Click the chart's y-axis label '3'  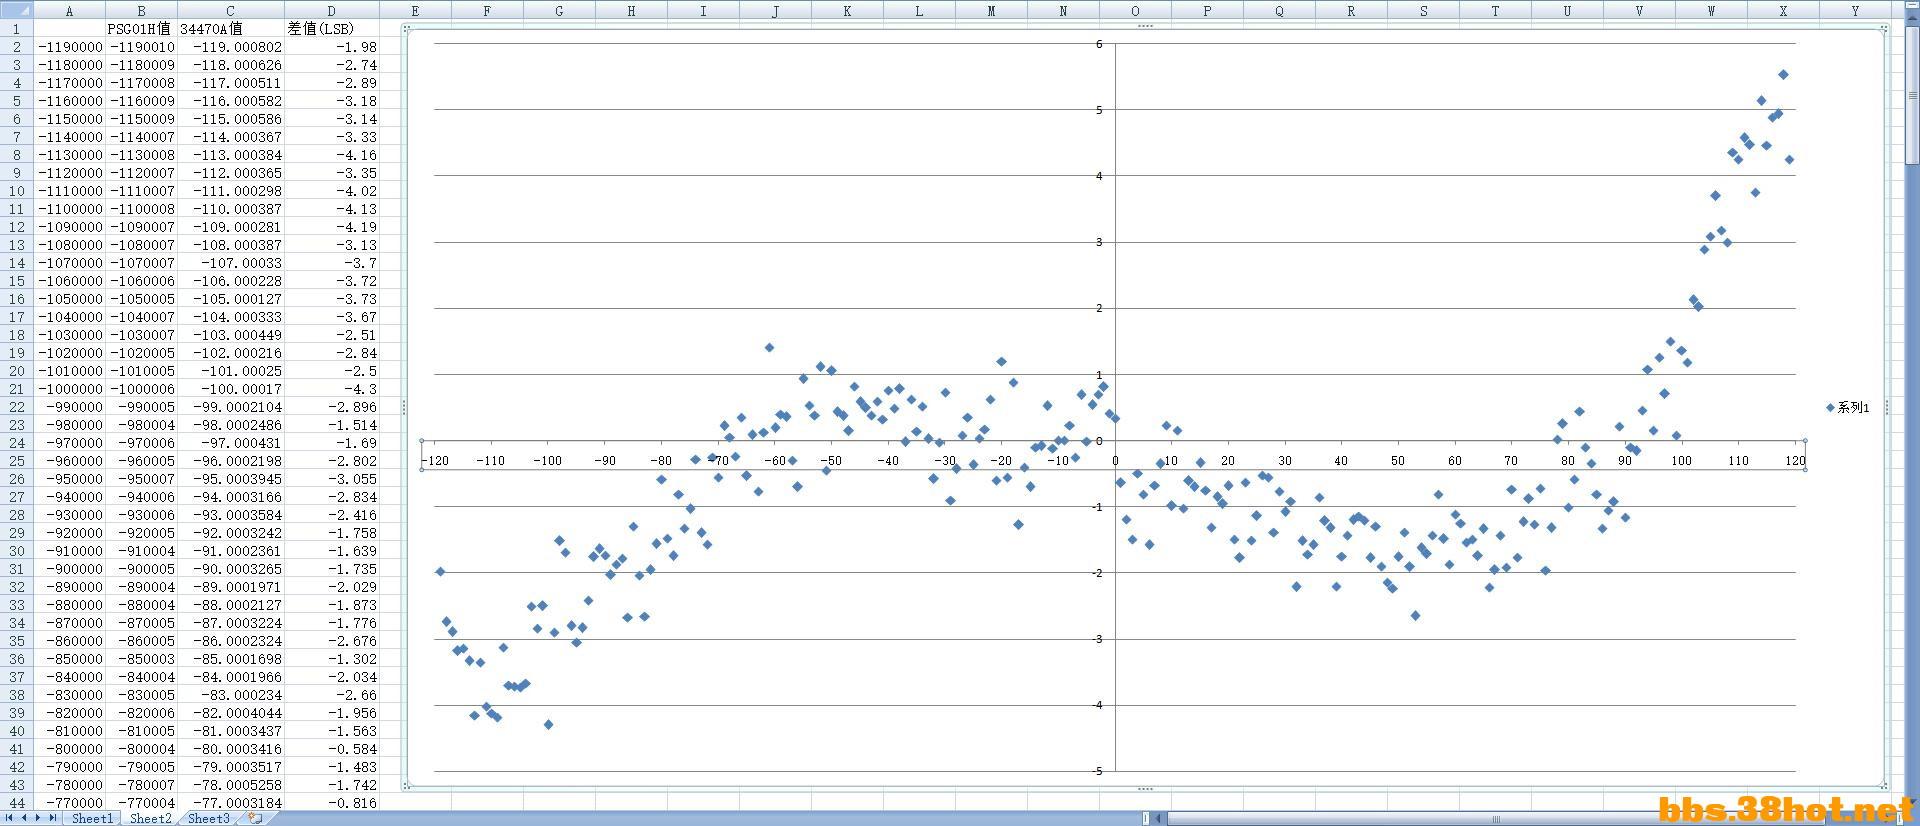point(1099,242)
